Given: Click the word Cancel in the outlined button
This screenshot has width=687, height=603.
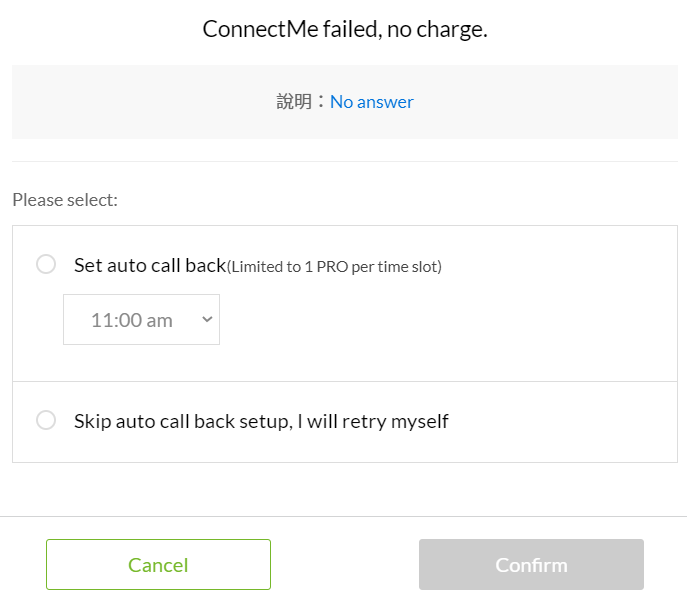Looking at the screenshot, I should pyautogui.click(x=158, y=565).
